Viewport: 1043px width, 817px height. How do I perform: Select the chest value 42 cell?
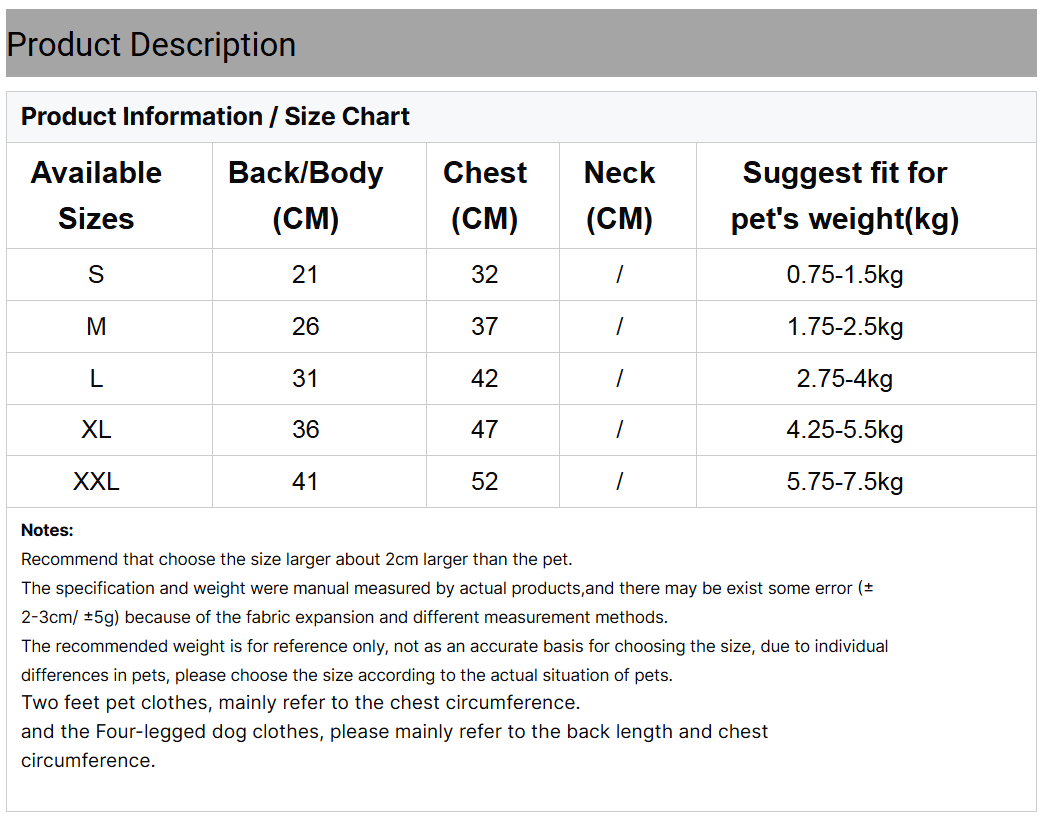tap(485, 379)
